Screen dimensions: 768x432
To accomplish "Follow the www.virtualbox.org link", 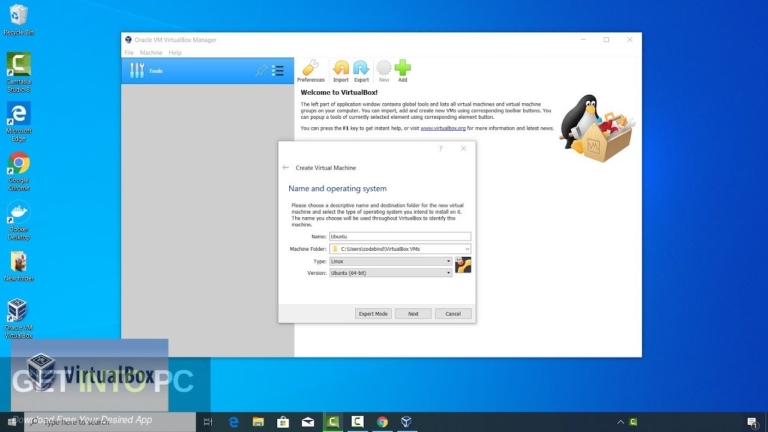I will (443, 128).
